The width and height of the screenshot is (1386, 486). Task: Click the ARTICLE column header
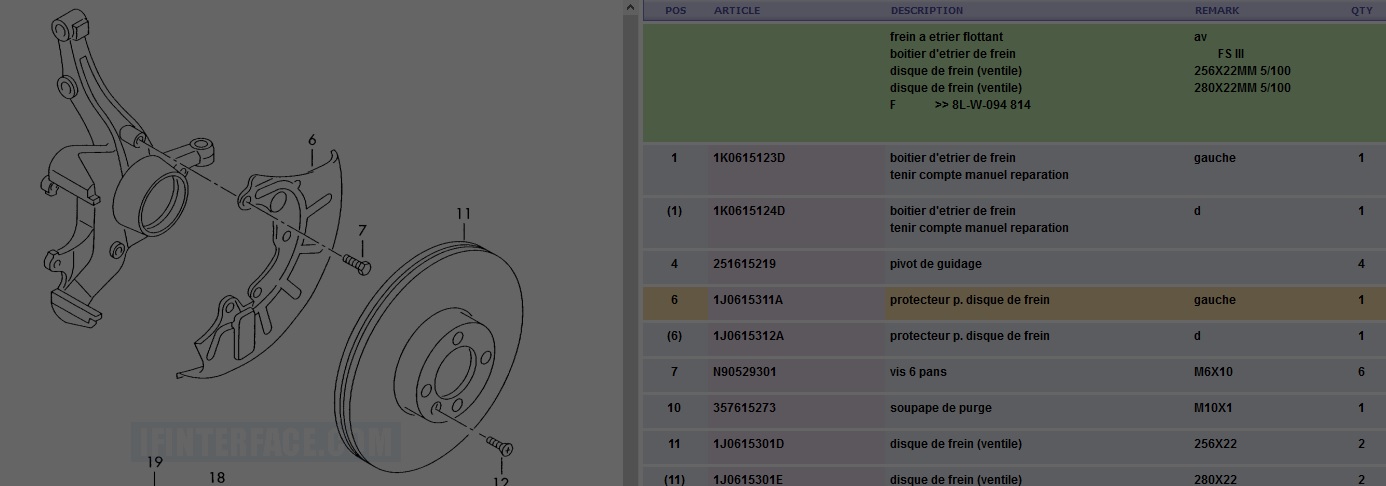click(x=737, y=10)
